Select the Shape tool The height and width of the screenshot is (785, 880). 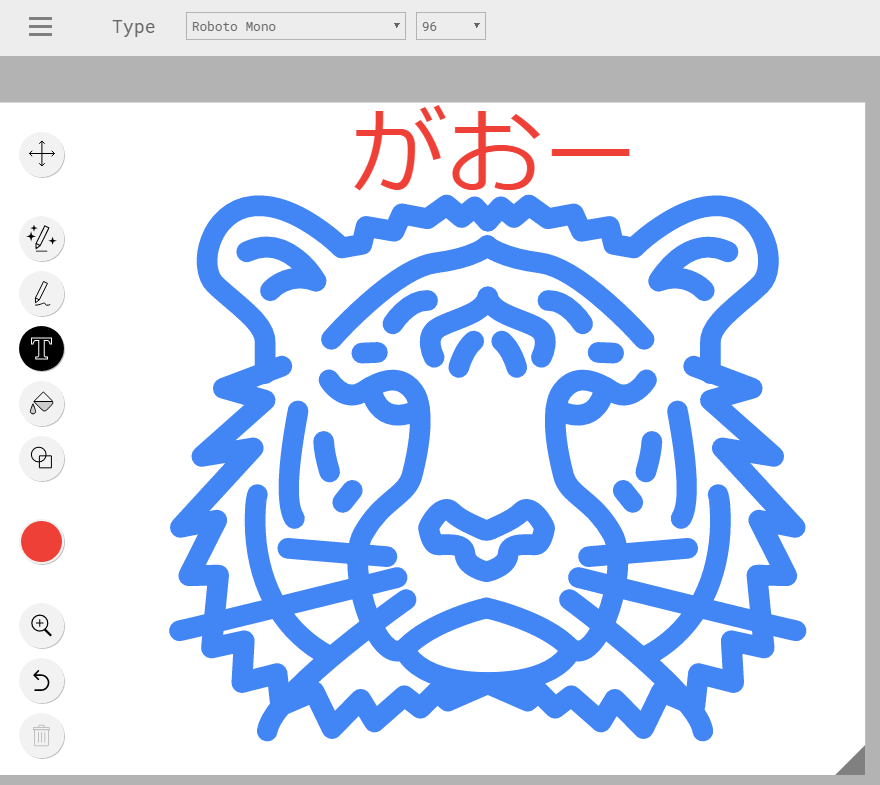coord(42,458)
